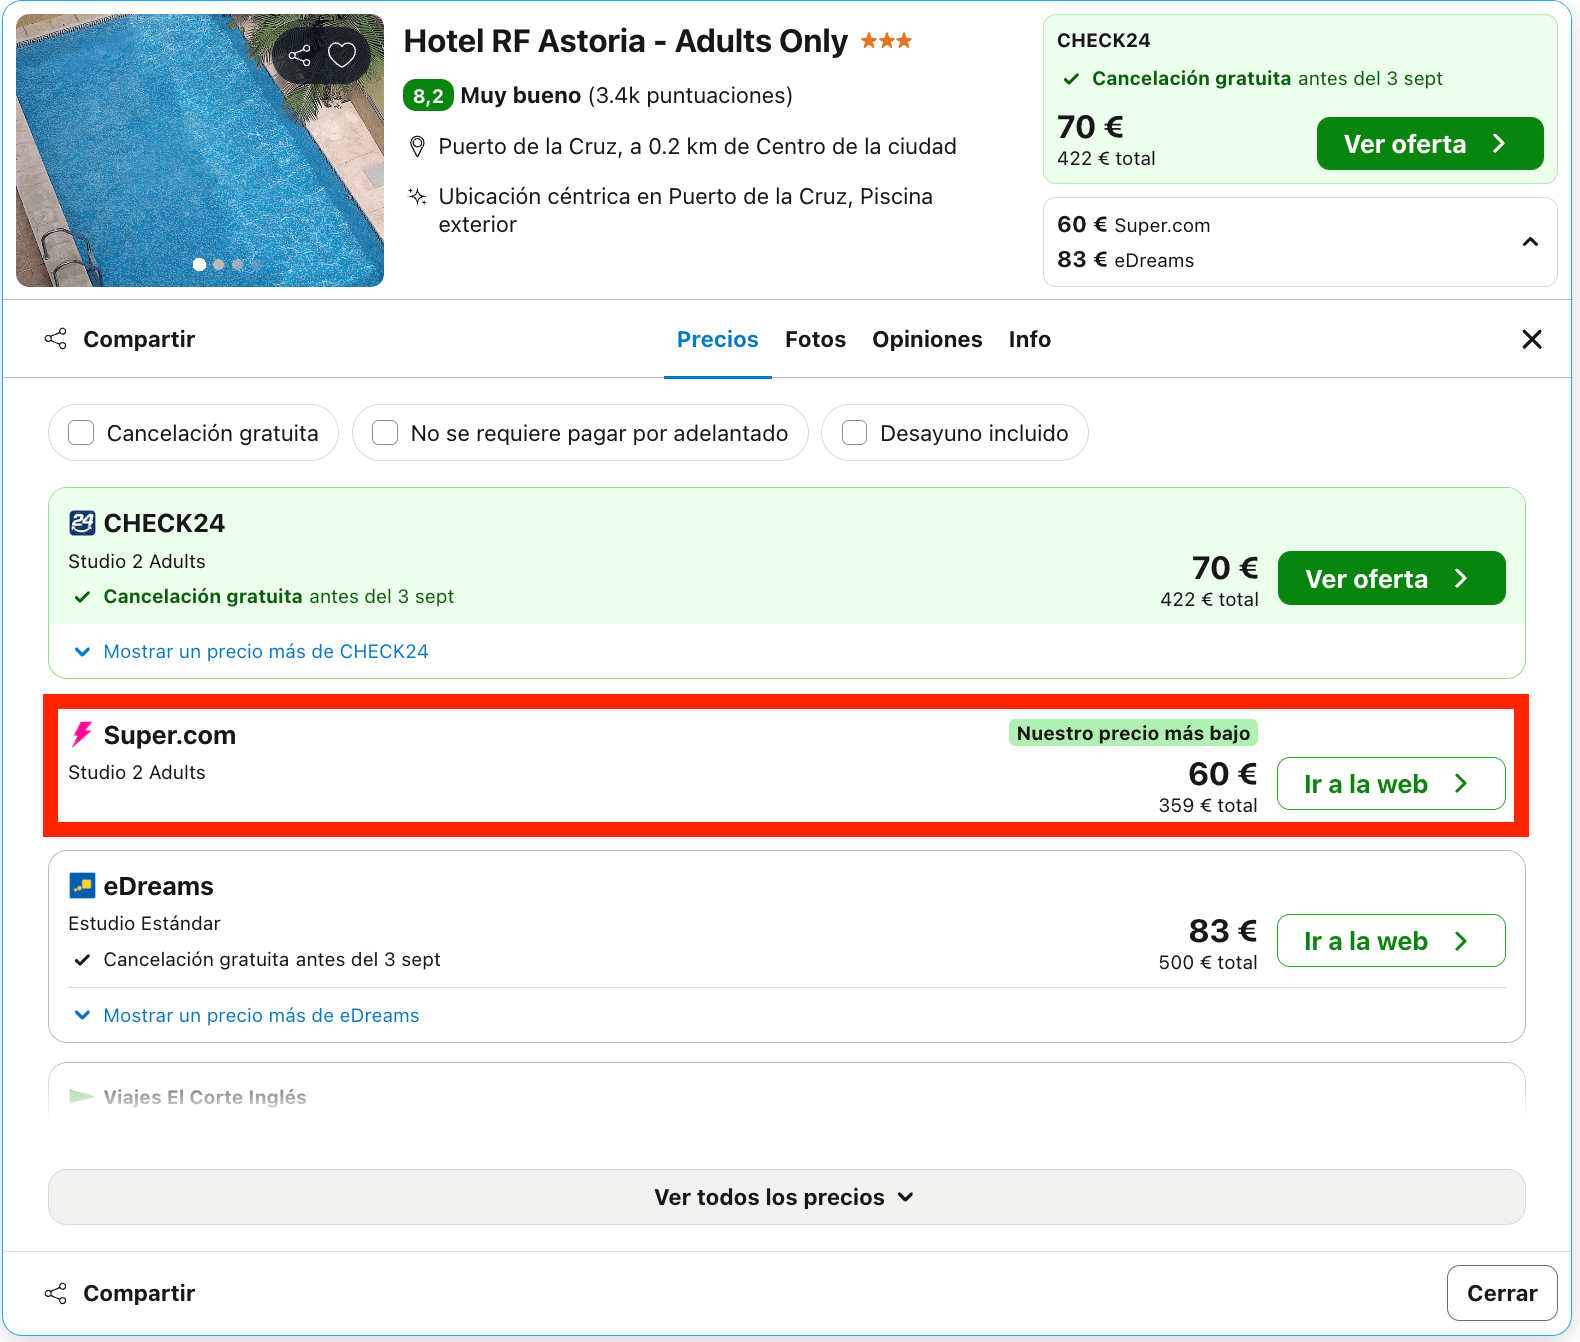Click the hotel pool photo
The image size is (1580, 1342).
pos(200,151)
